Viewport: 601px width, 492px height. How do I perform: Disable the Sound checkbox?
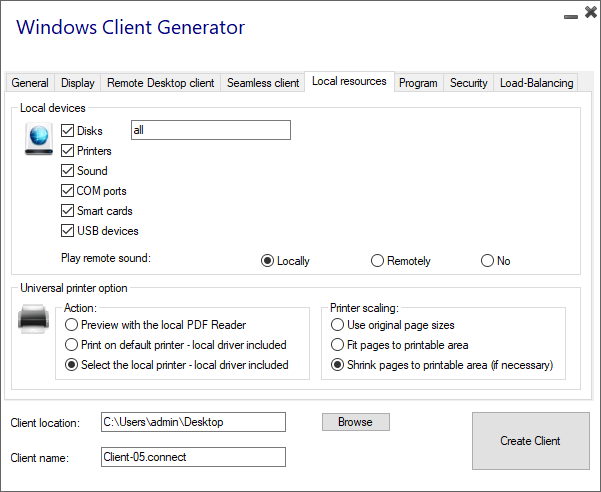click(x=68, y=171)
